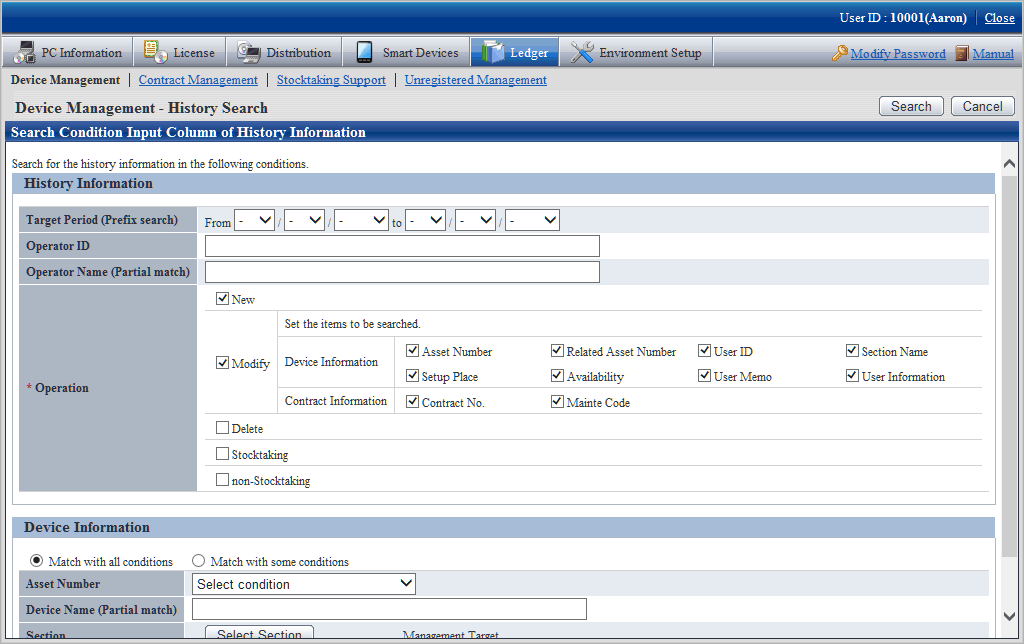The height and width of the screenshot is (644, 1024).
Task: Open the Modify Password link
Action: coord(897,54)
